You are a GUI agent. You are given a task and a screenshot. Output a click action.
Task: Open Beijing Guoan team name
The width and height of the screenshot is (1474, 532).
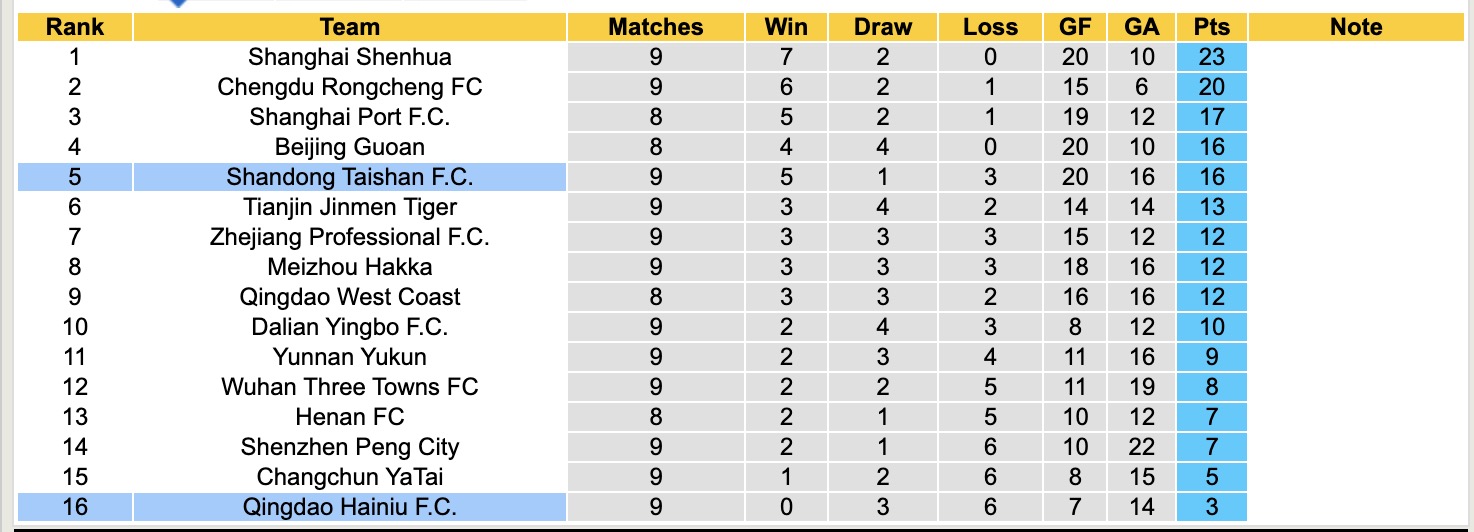pyautogui.click(x=350, y=147)
